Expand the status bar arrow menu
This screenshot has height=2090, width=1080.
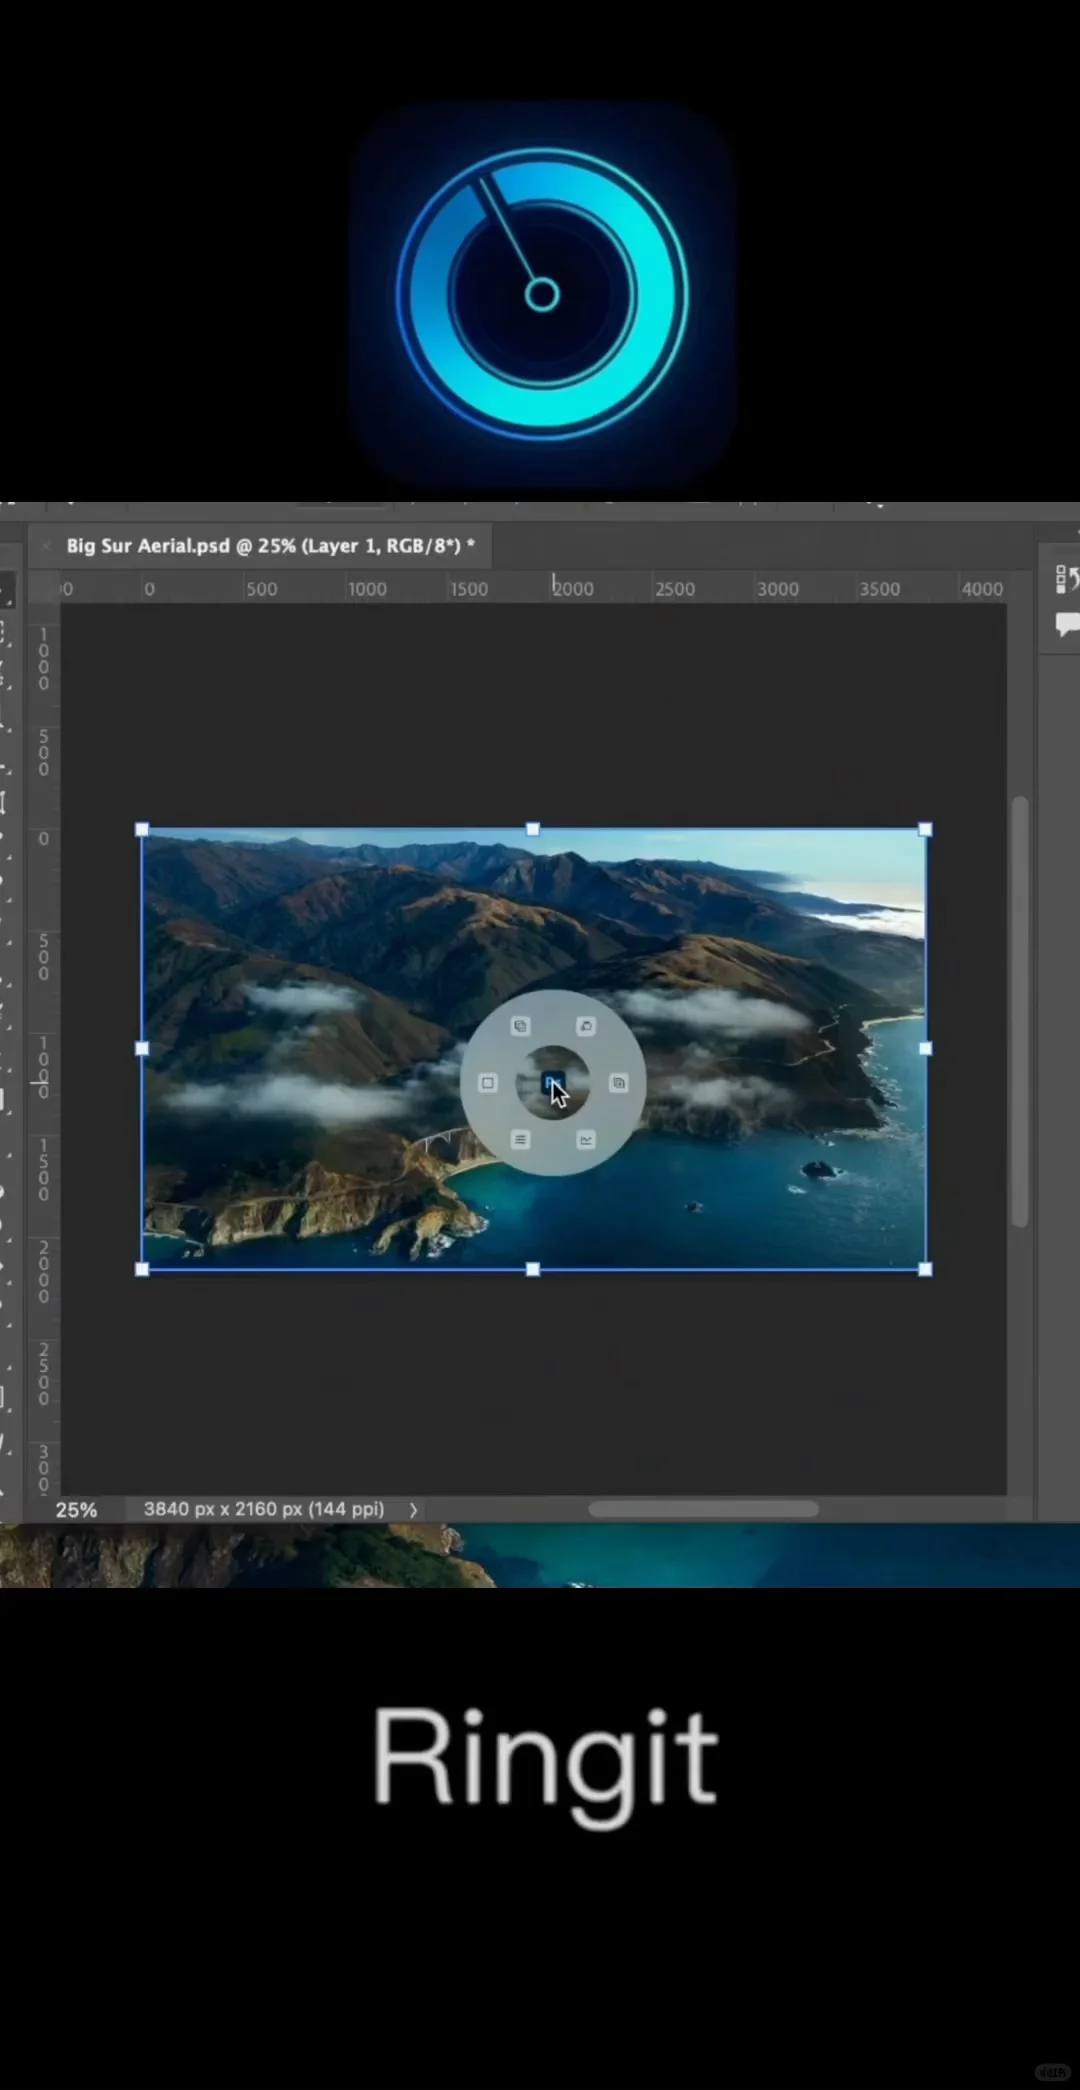(x=413, y=1510)
